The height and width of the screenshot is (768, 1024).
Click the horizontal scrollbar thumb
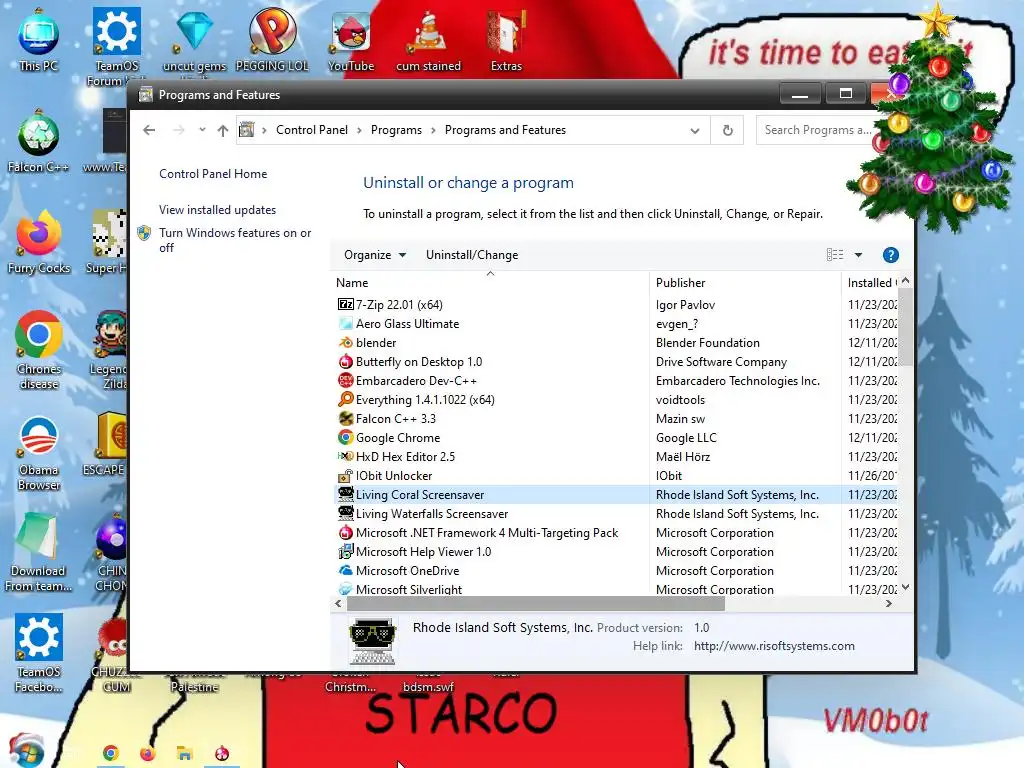tap(536, 603)
